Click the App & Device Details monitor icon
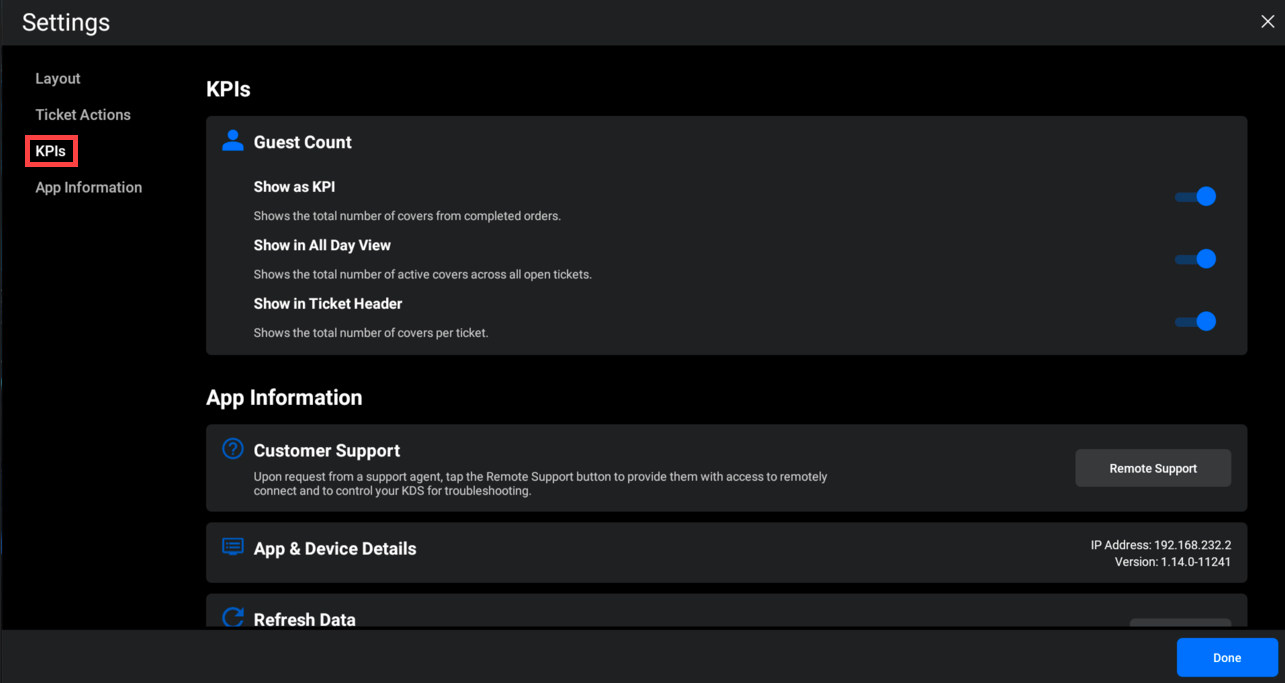The width and height of the screenshot is (1285, 683). pyautogui.click(x=233, y=547)
